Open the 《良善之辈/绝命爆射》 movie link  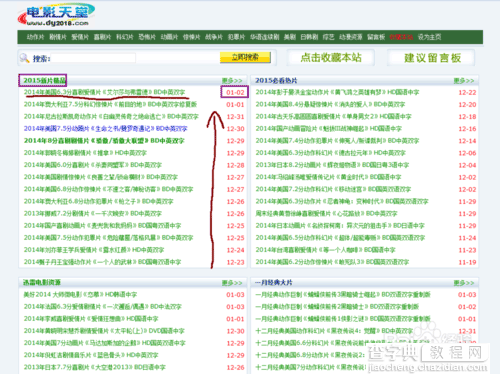coord(101,177)
